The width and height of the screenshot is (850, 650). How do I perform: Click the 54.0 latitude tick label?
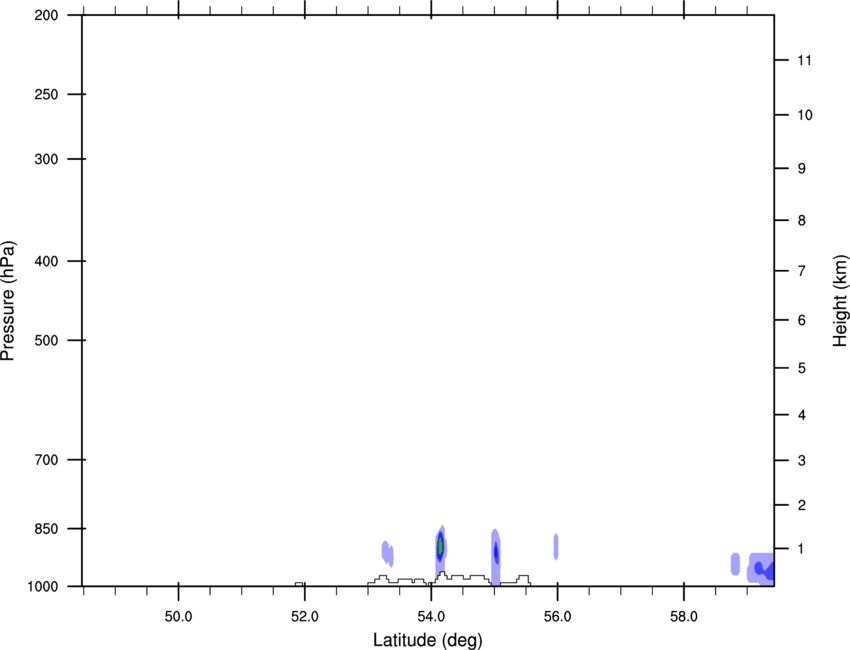coord(431,617)
